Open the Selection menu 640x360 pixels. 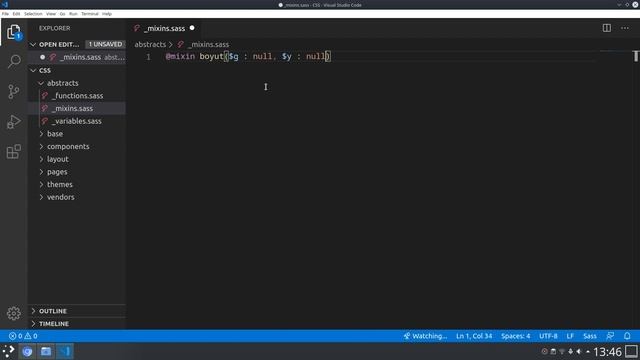[33, 14]
